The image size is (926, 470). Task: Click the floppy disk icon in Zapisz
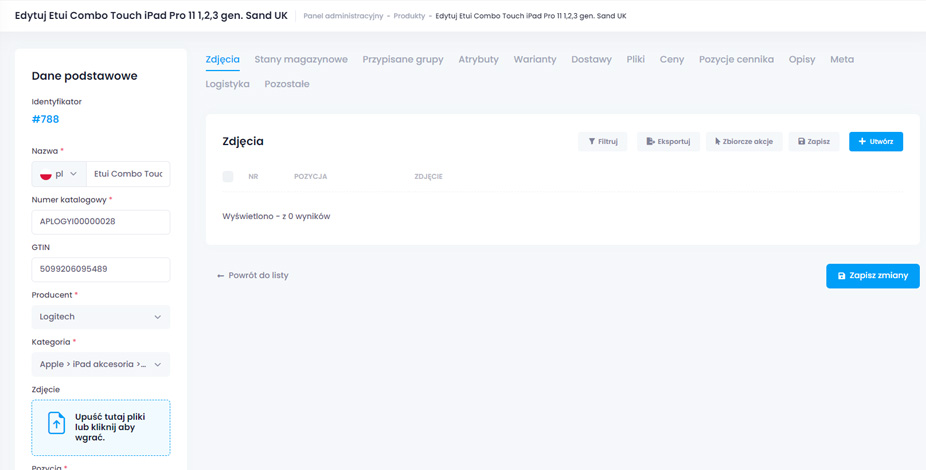click(x=802, y=142)
